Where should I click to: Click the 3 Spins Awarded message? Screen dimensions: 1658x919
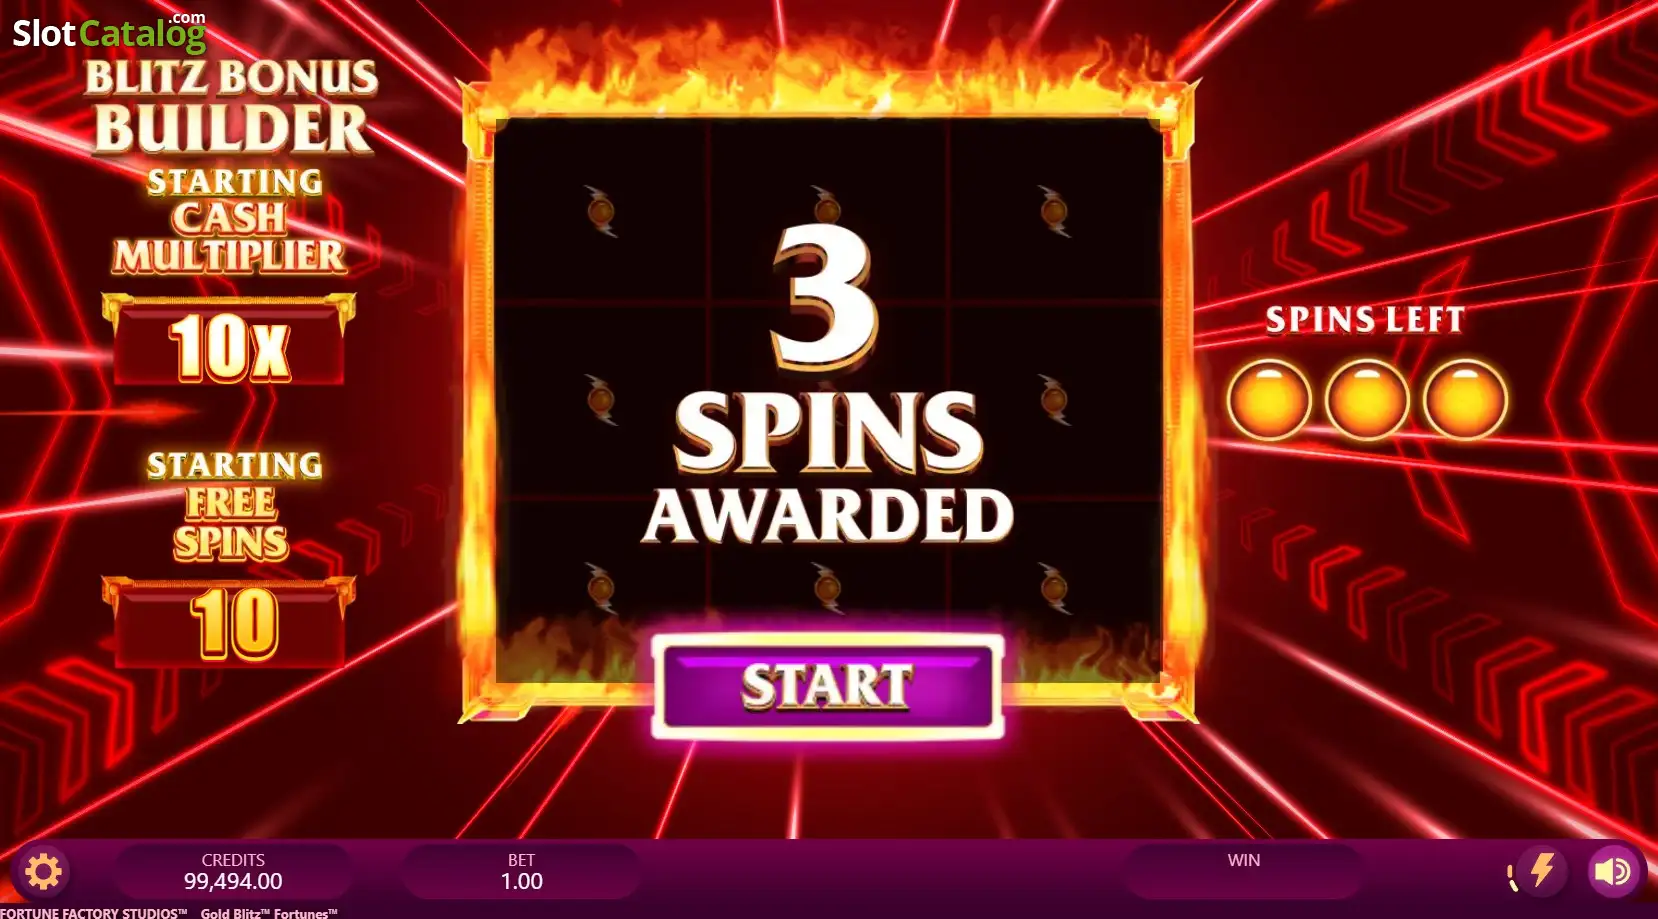(827, 385)
